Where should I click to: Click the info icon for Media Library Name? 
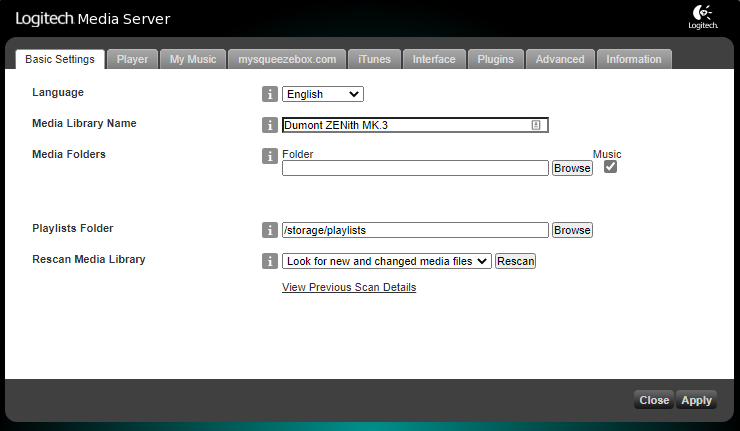point(269,125)
